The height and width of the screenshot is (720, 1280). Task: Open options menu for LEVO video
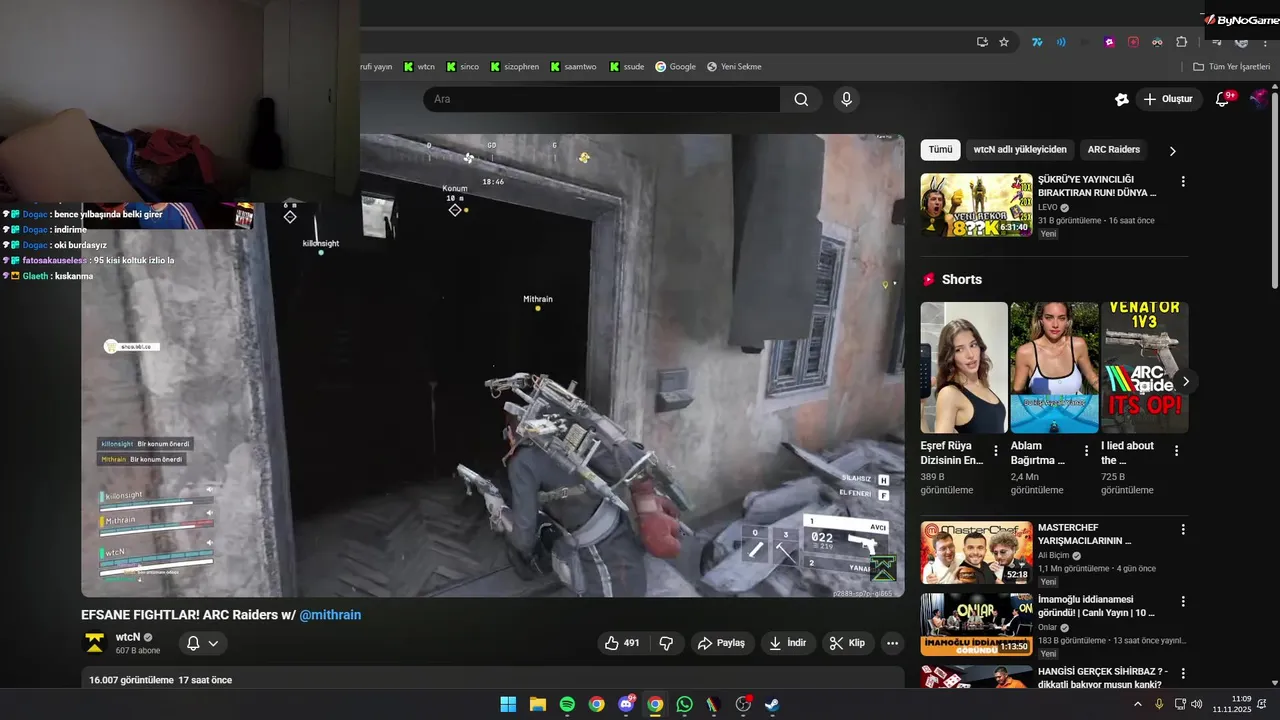[1183, 182]
